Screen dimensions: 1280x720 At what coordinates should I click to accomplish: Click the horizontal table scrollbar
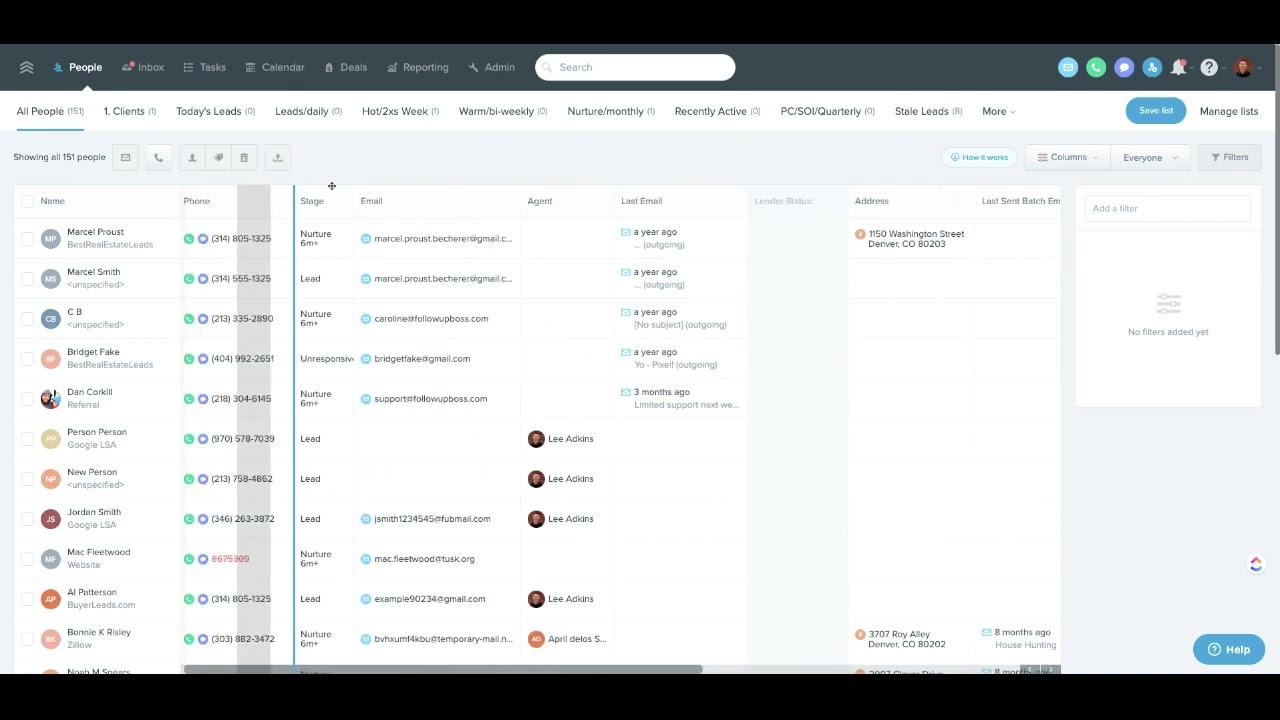(442, 669)
